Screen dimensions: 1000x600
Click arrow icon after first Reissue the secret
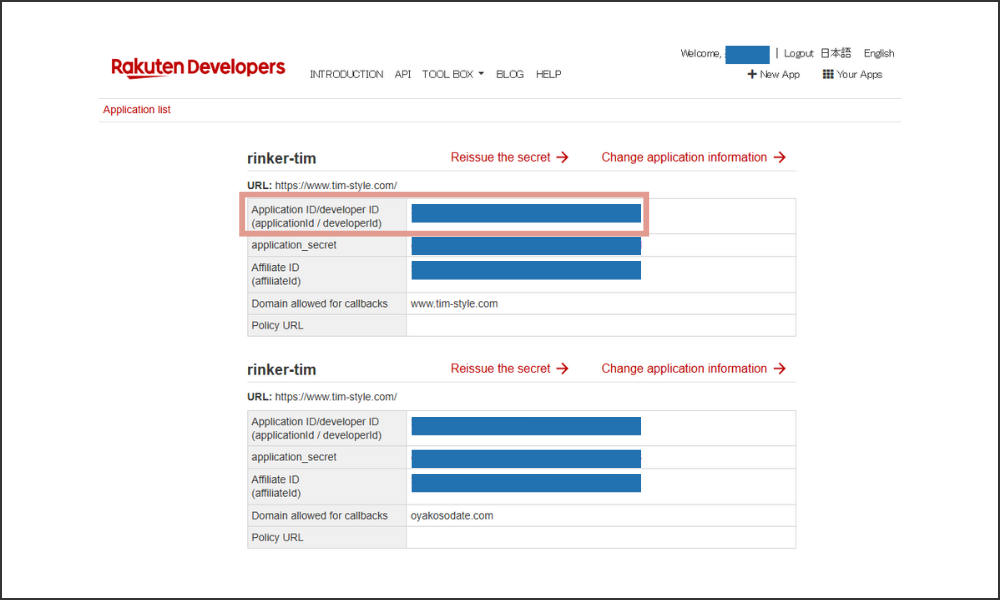pyautogui.click(x=562, y=157)
